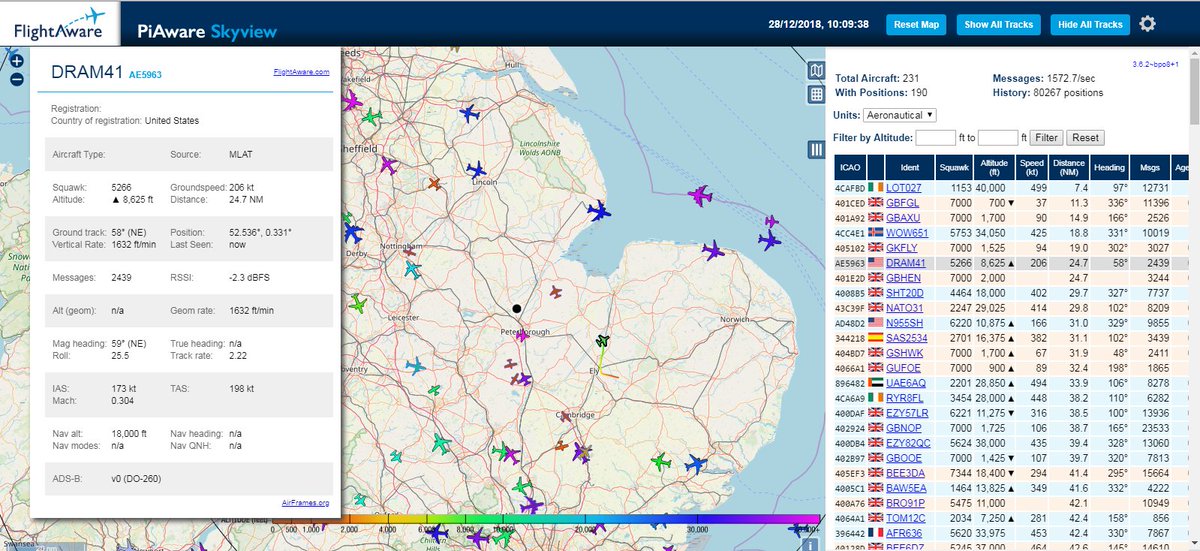This screenshot has width=1200, height=551.
Task: Open the DRAM41 ident link in table
Action: tap(905, 262)
